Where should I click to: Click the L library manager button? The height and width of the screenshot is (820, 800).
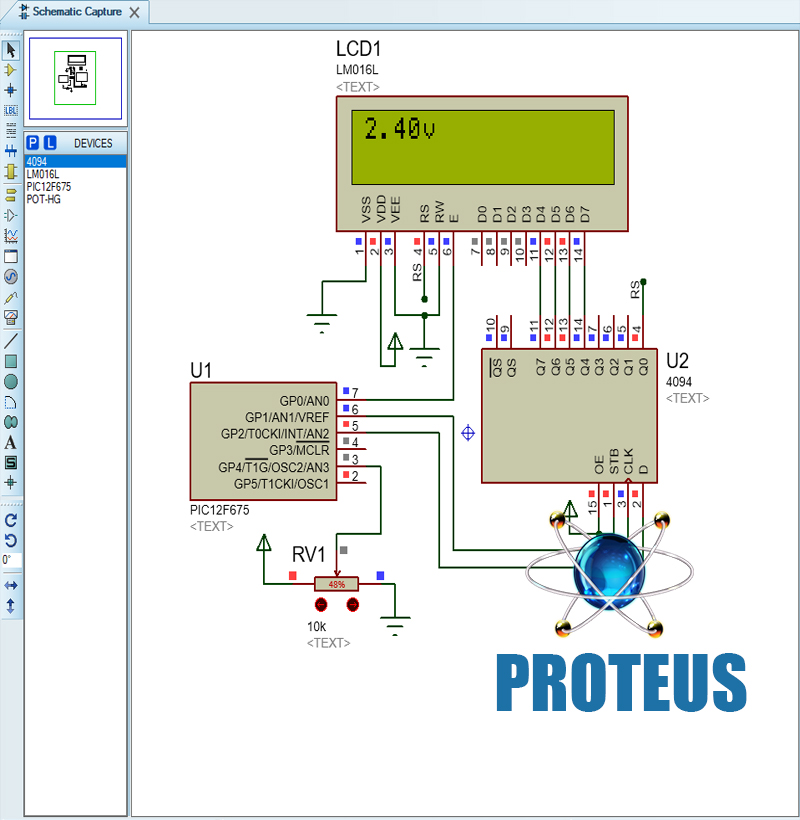50,143
